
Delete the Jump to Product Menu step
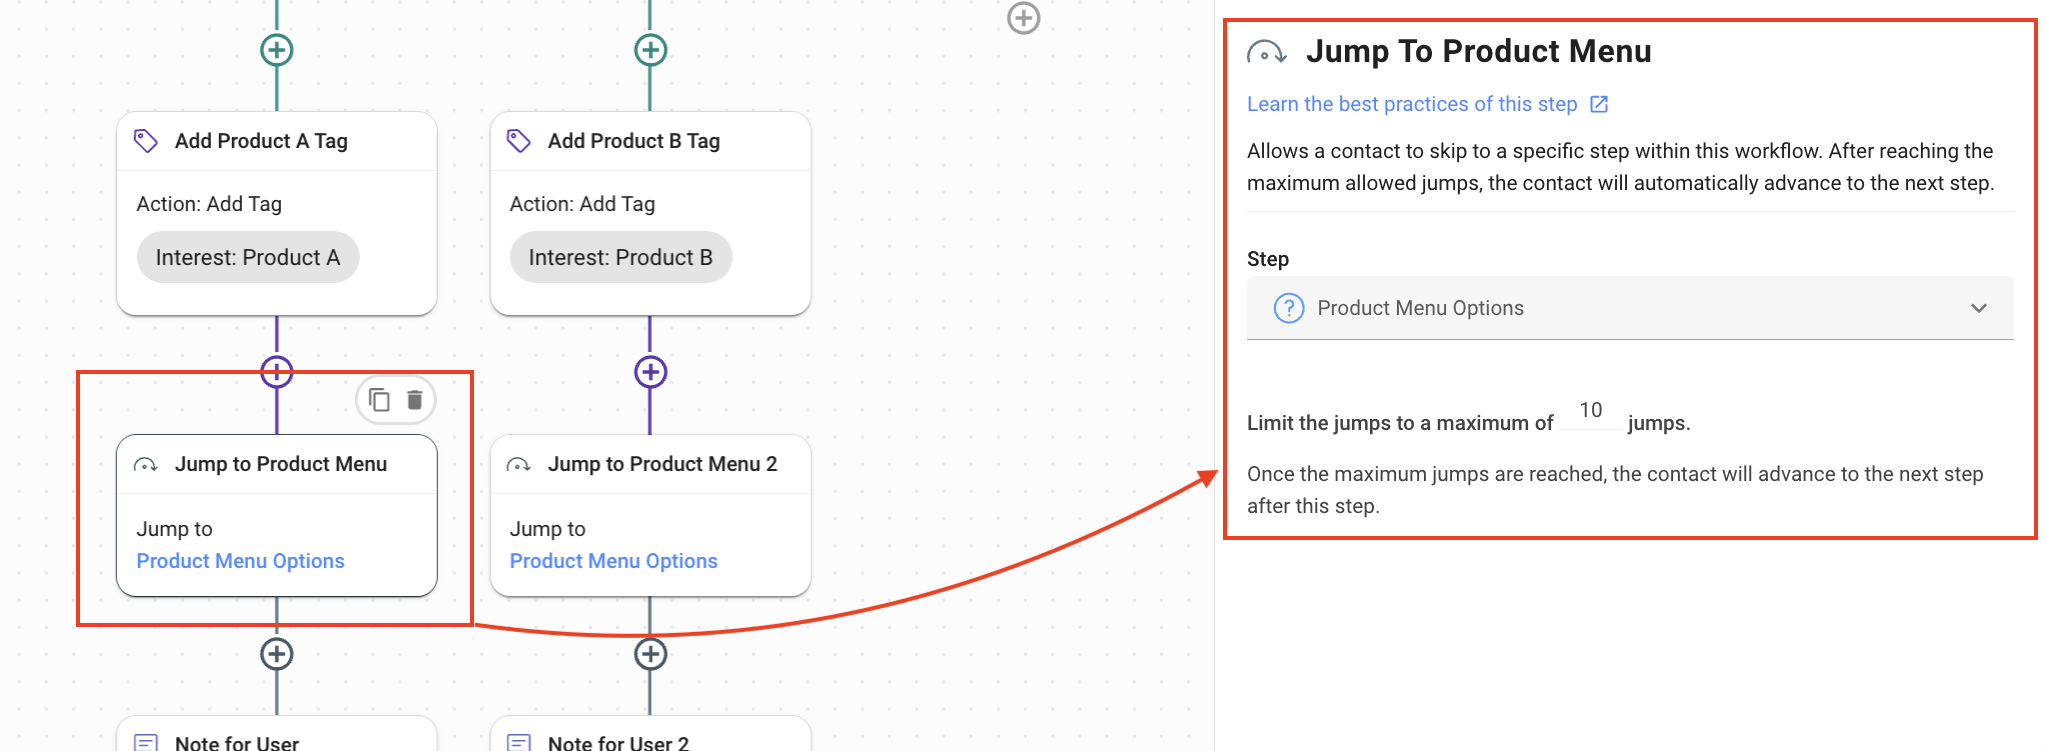415,400
